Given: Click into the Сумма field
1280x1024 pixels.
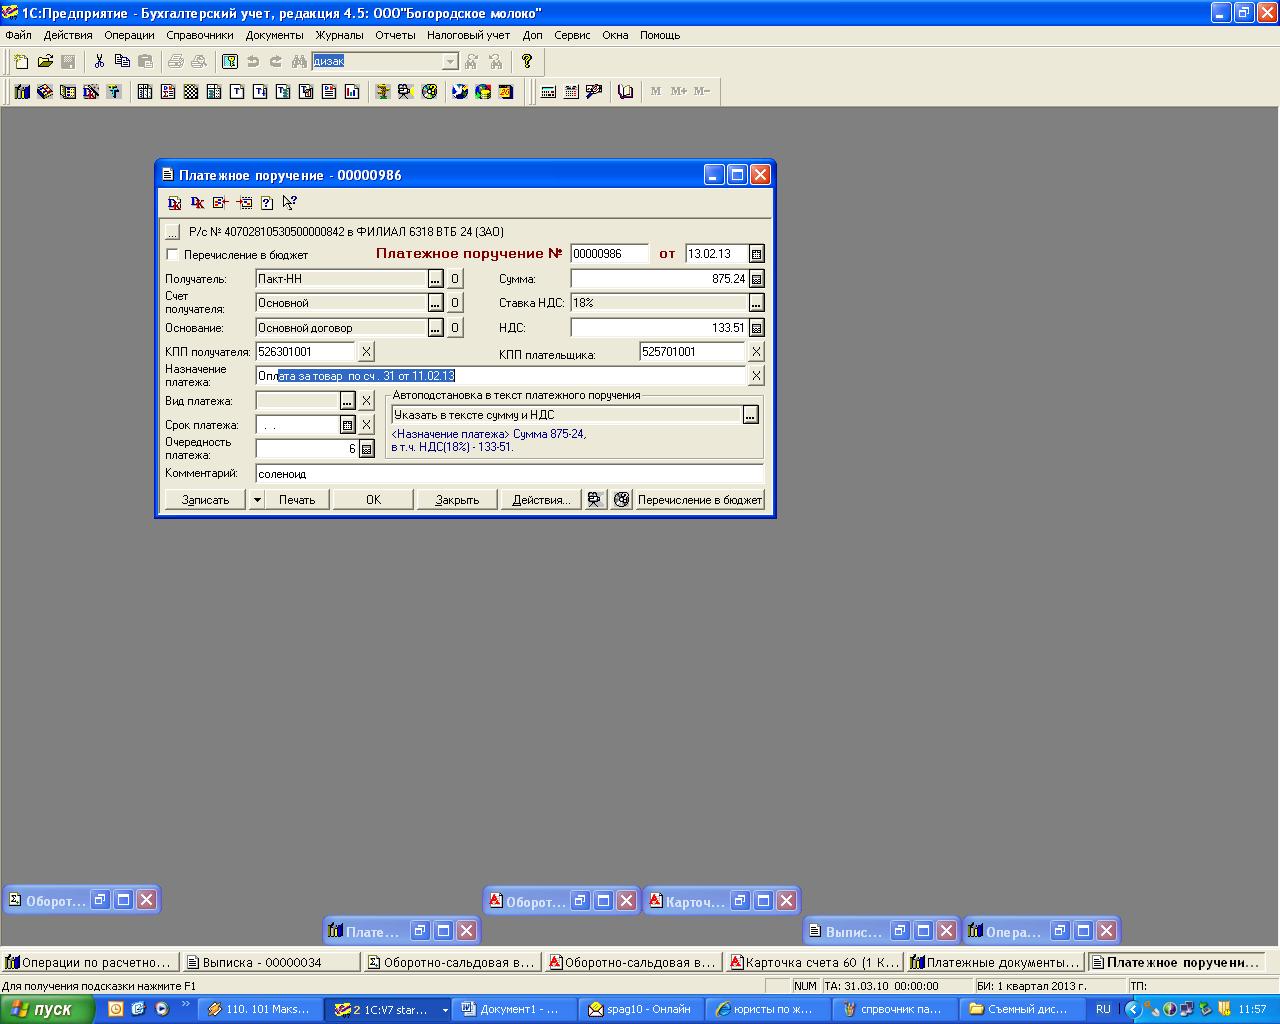Looking at the screenshot, I should [659, 279].
